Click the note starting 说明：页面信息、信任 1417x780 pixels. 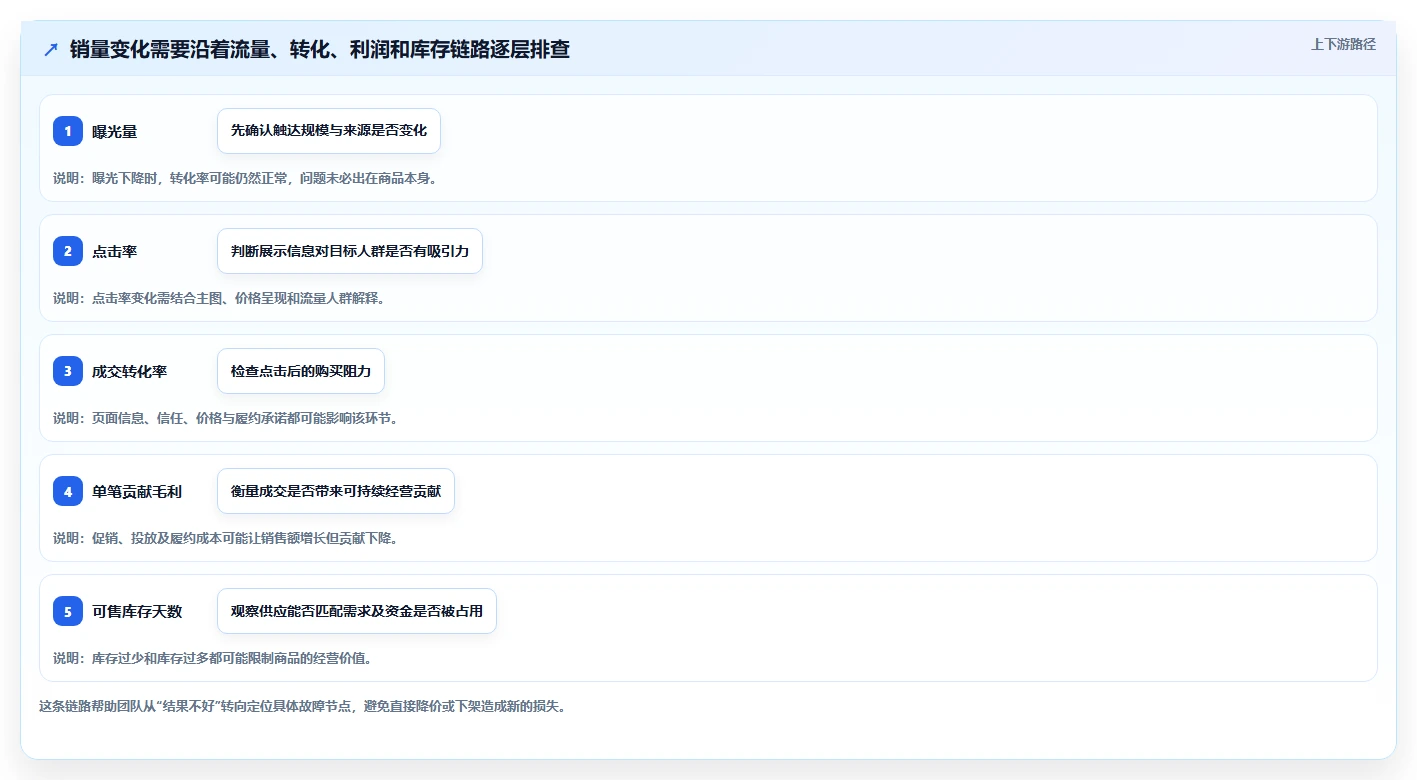[226, 418]
